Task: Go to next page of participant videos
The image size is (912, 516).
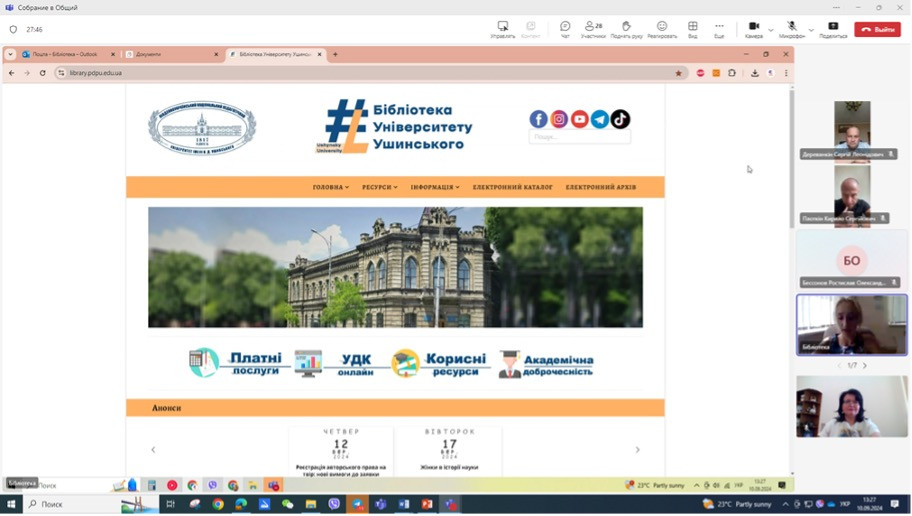Action: coord(865,365)
